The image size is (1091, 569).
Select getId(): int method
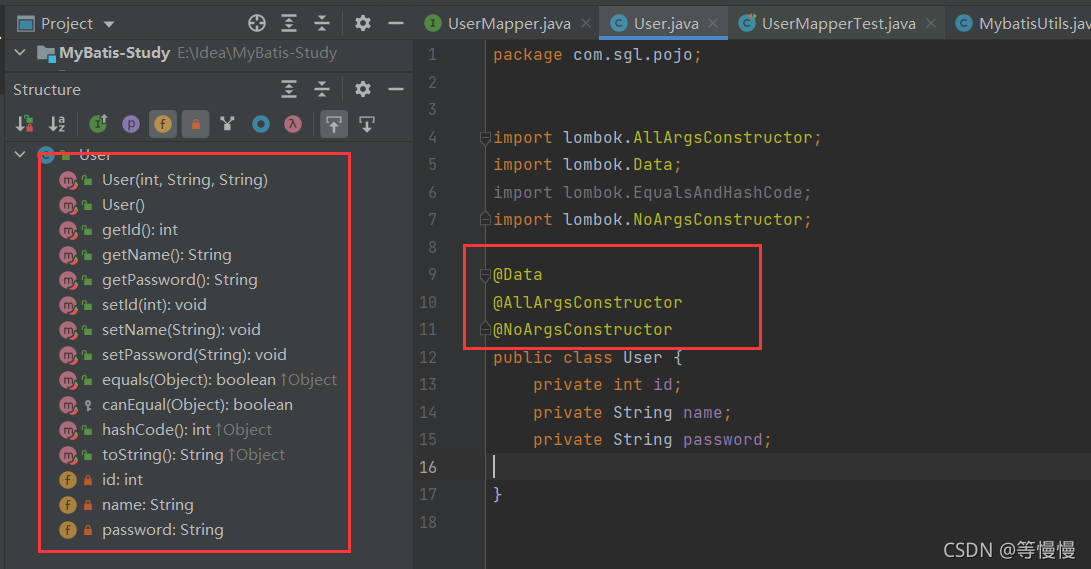[x=140, y=230]
